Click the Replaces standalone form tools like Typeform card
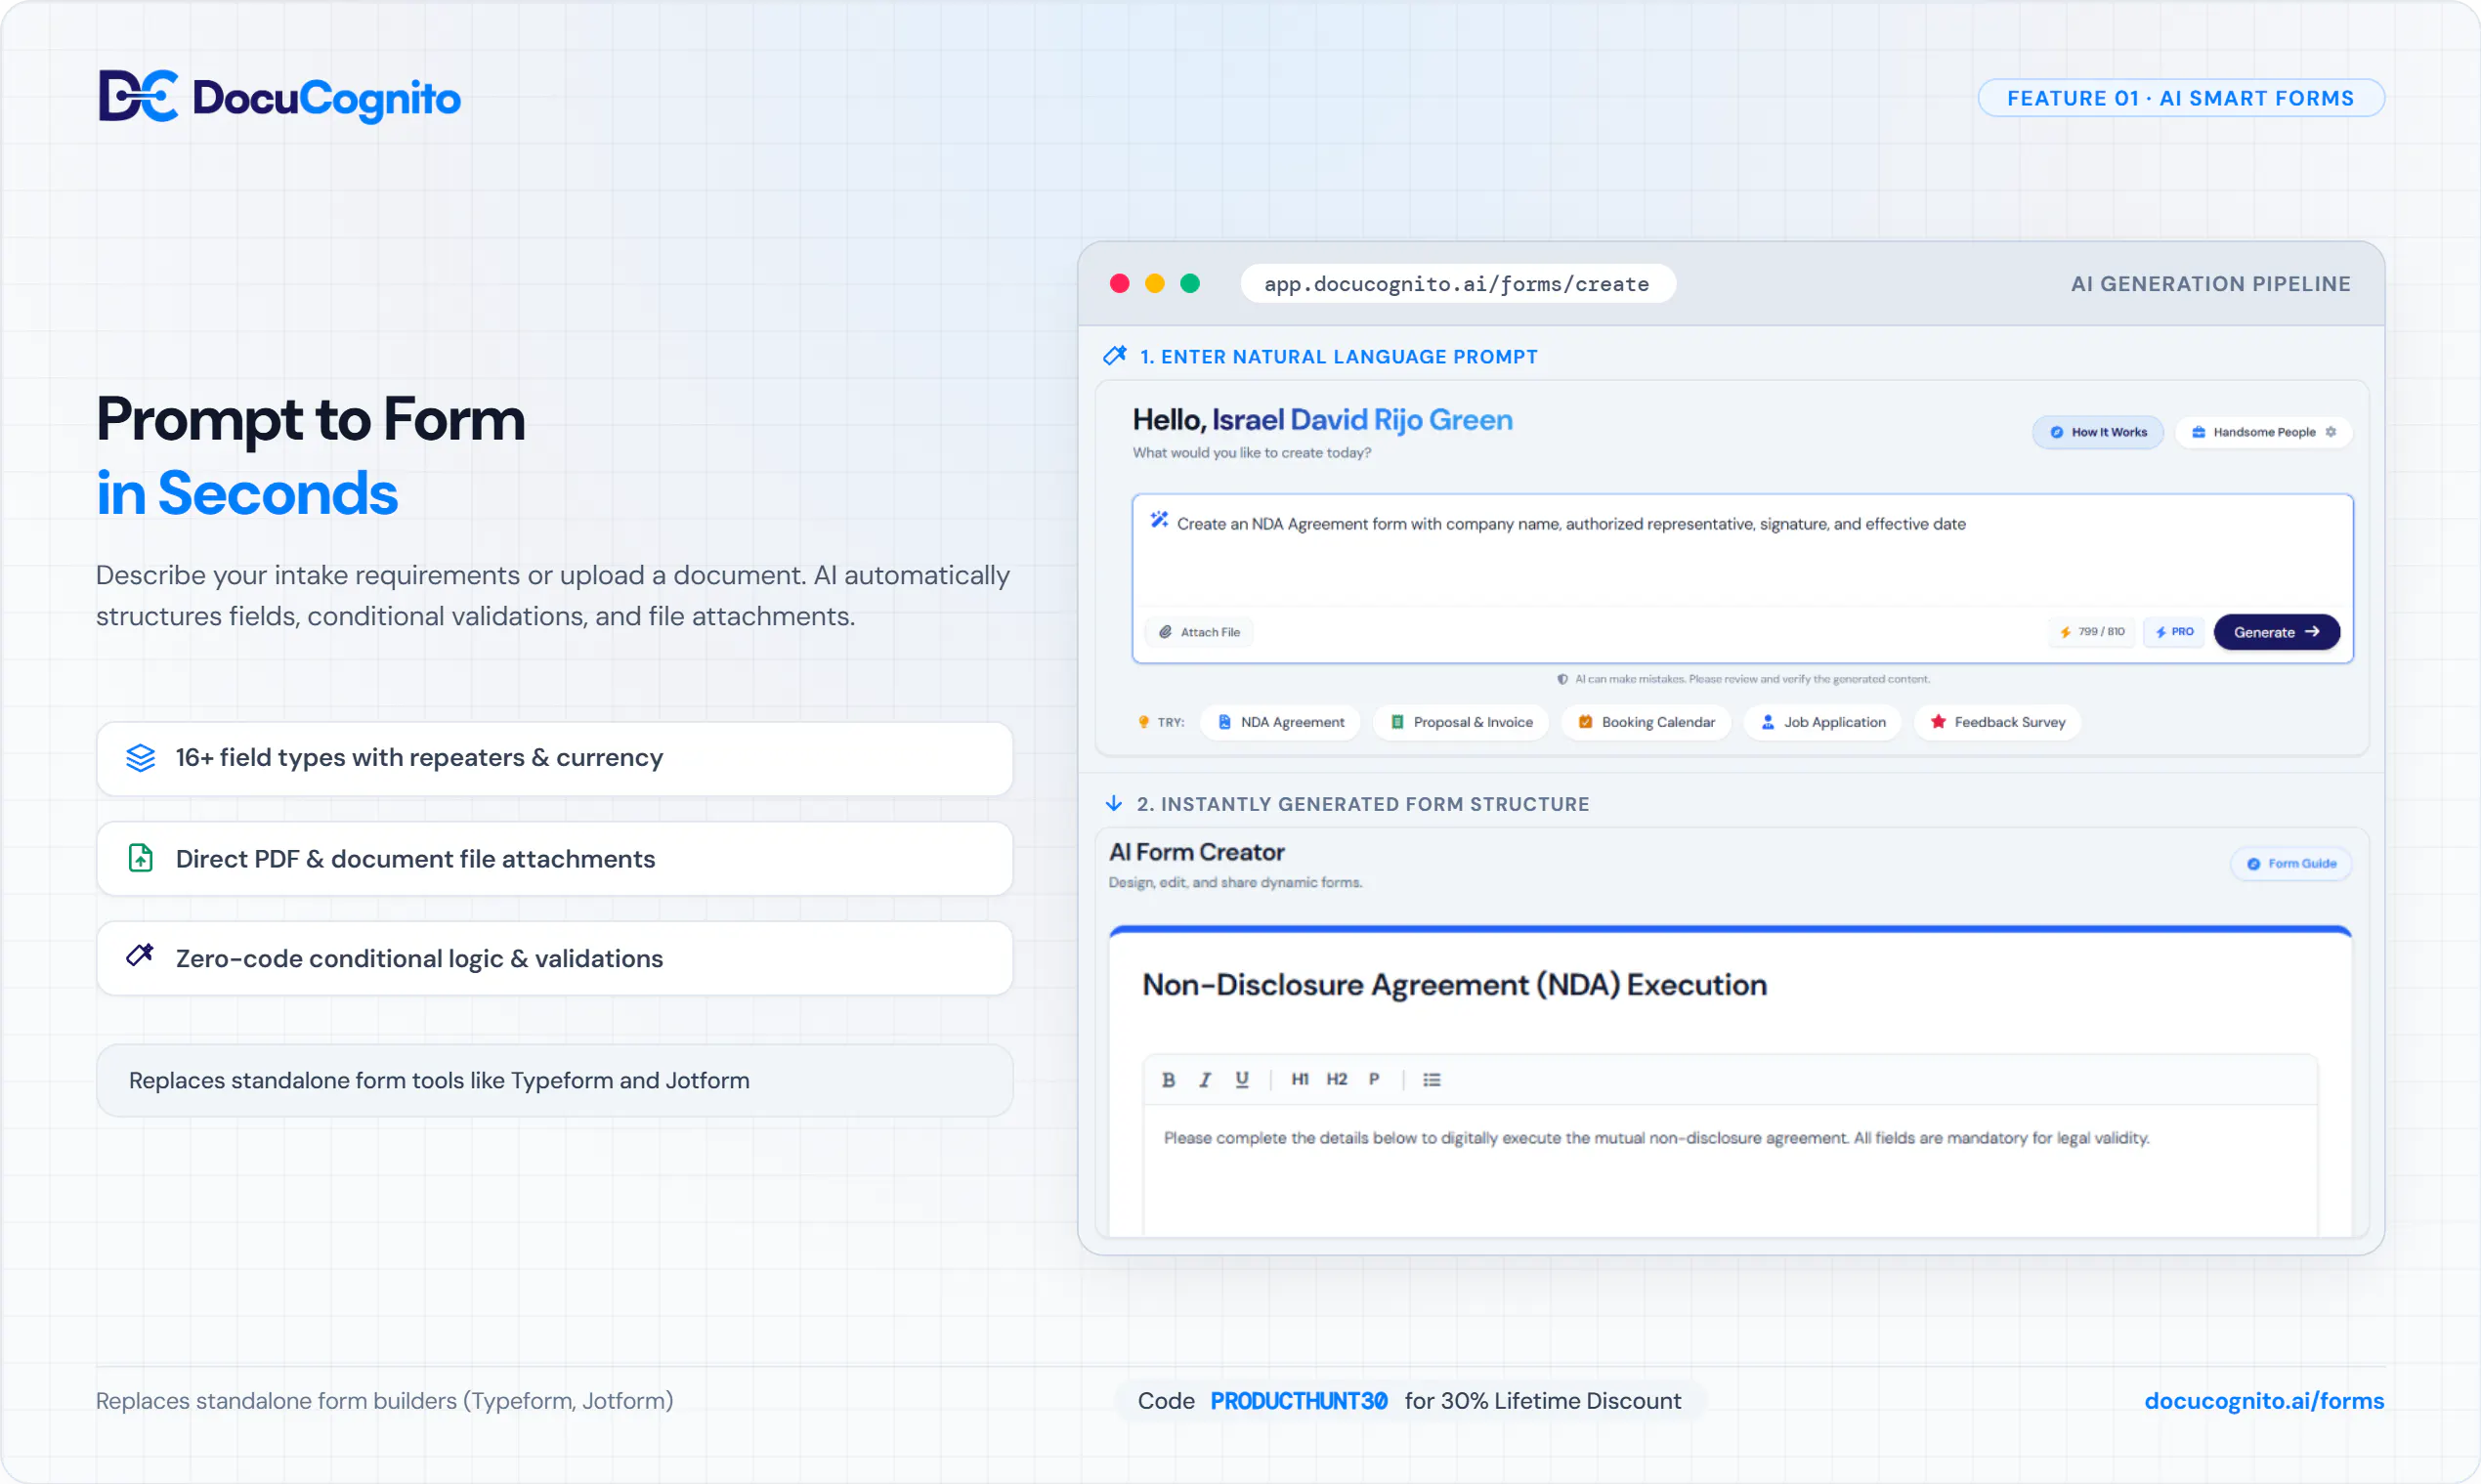Viewport: 2481px width, 1484px height. pyautogui.click(x=555, y=1081)
